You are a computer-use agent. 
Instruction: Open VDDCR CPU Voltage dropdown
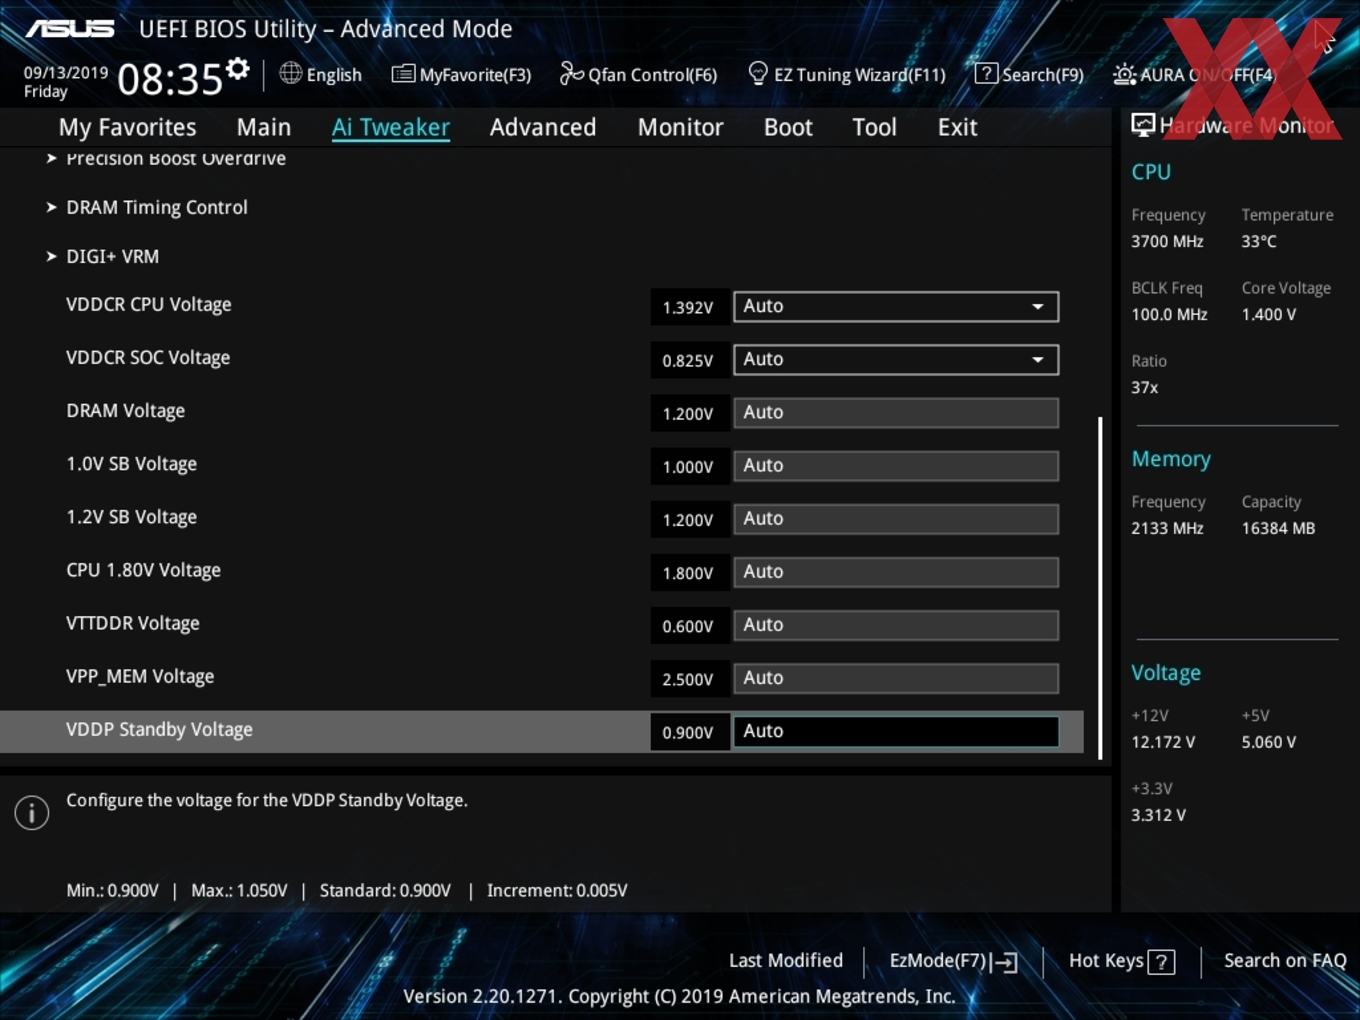tap(896, 306)
